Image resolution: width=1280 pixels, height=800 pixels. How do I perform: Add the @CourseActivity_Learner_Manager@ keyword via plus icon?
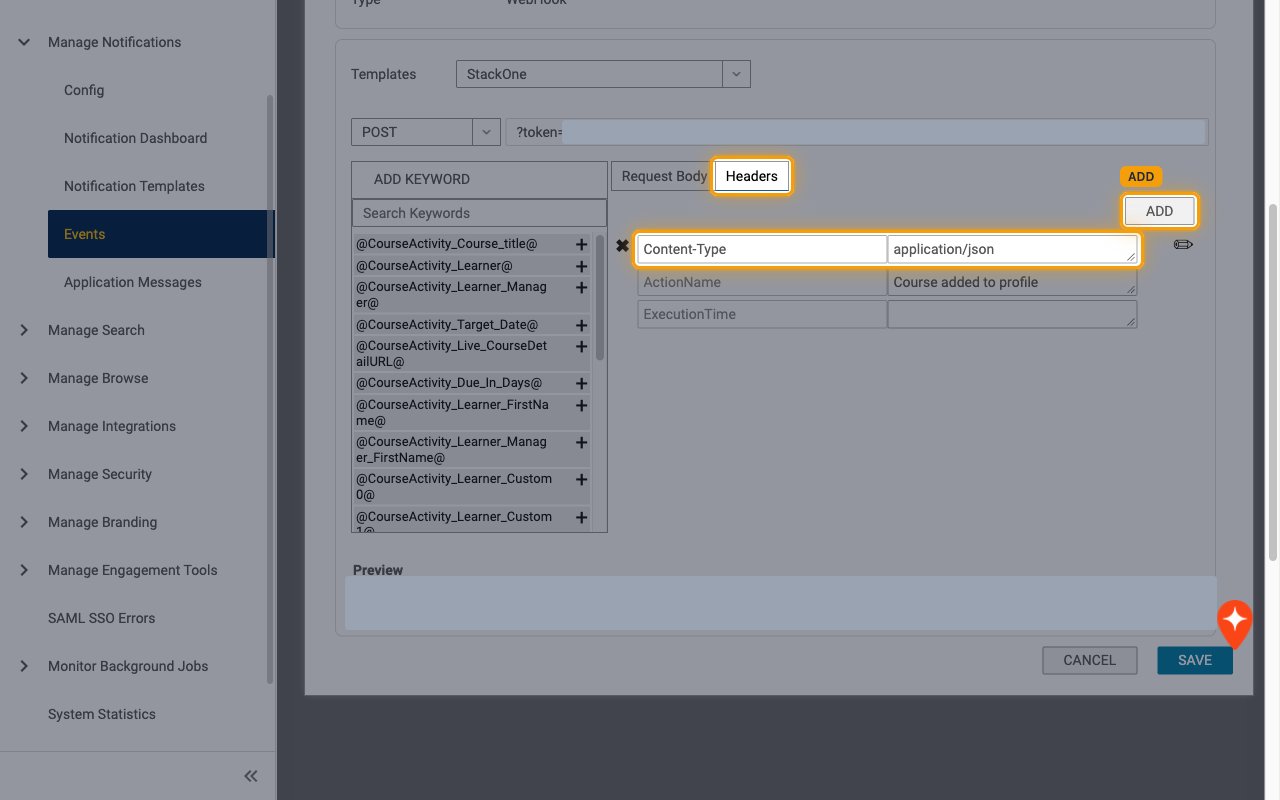pos(581,288)
